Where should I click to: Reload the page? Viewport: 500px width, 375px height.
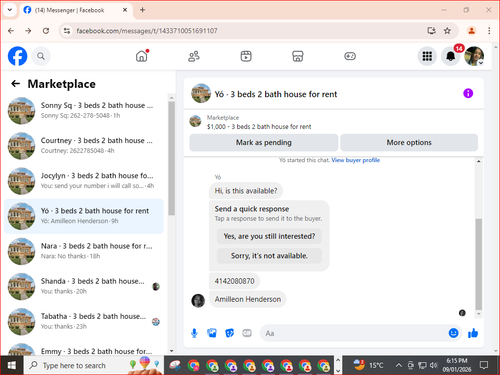(46, 31)
